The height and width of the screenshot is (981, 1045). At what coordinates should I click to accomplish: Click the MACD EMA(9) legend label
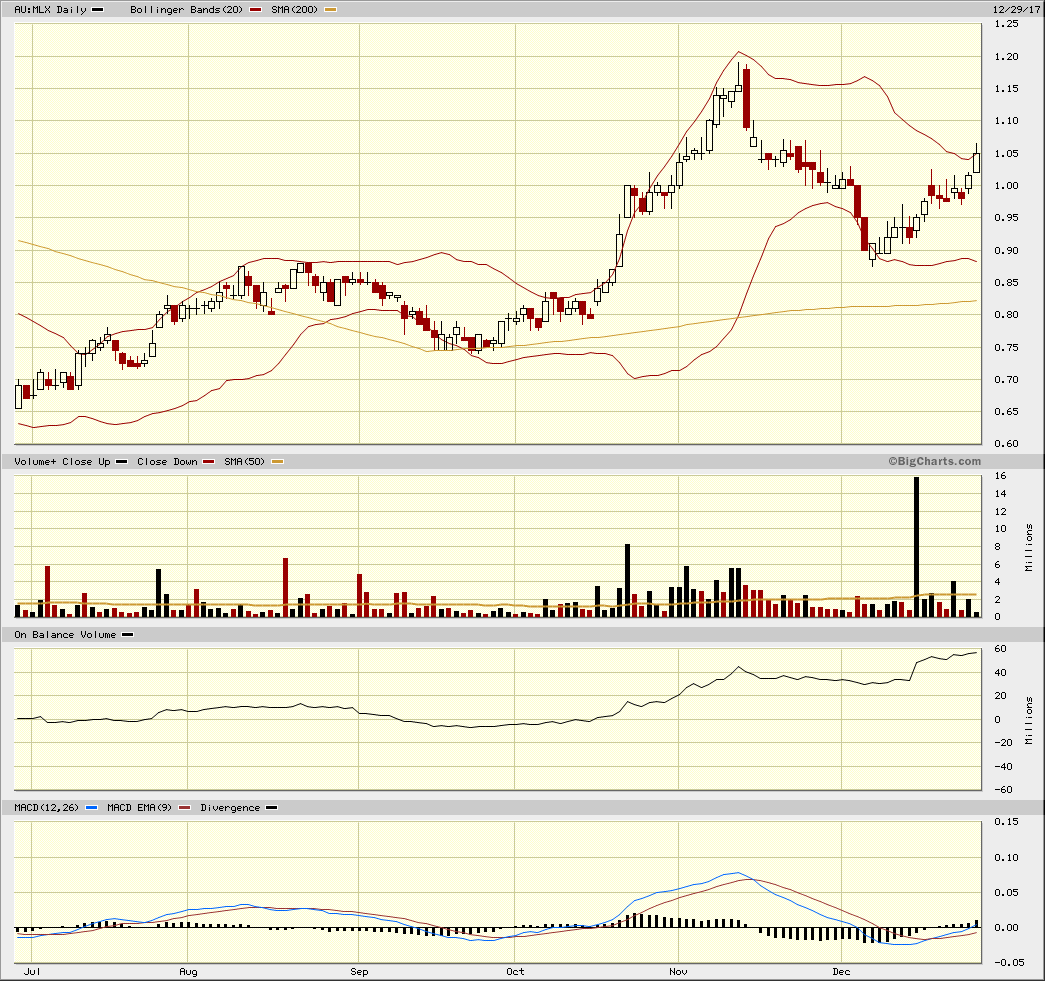[139, 807]
